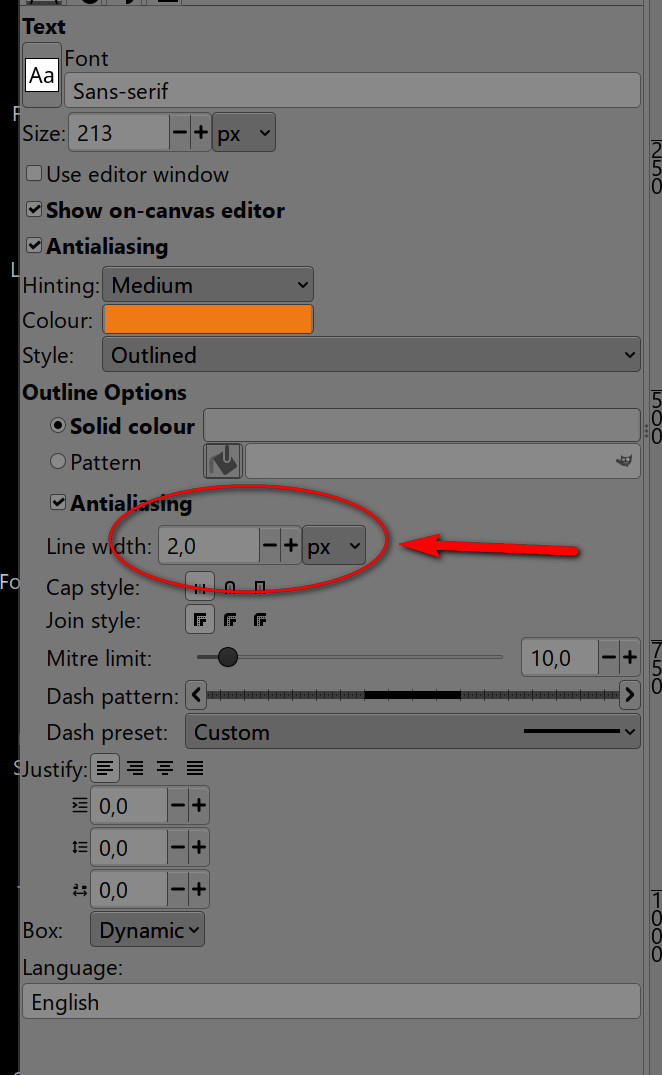Select the round cap style icon
The width and height of the screenshot is (662, 1075).
pos(230,587)
